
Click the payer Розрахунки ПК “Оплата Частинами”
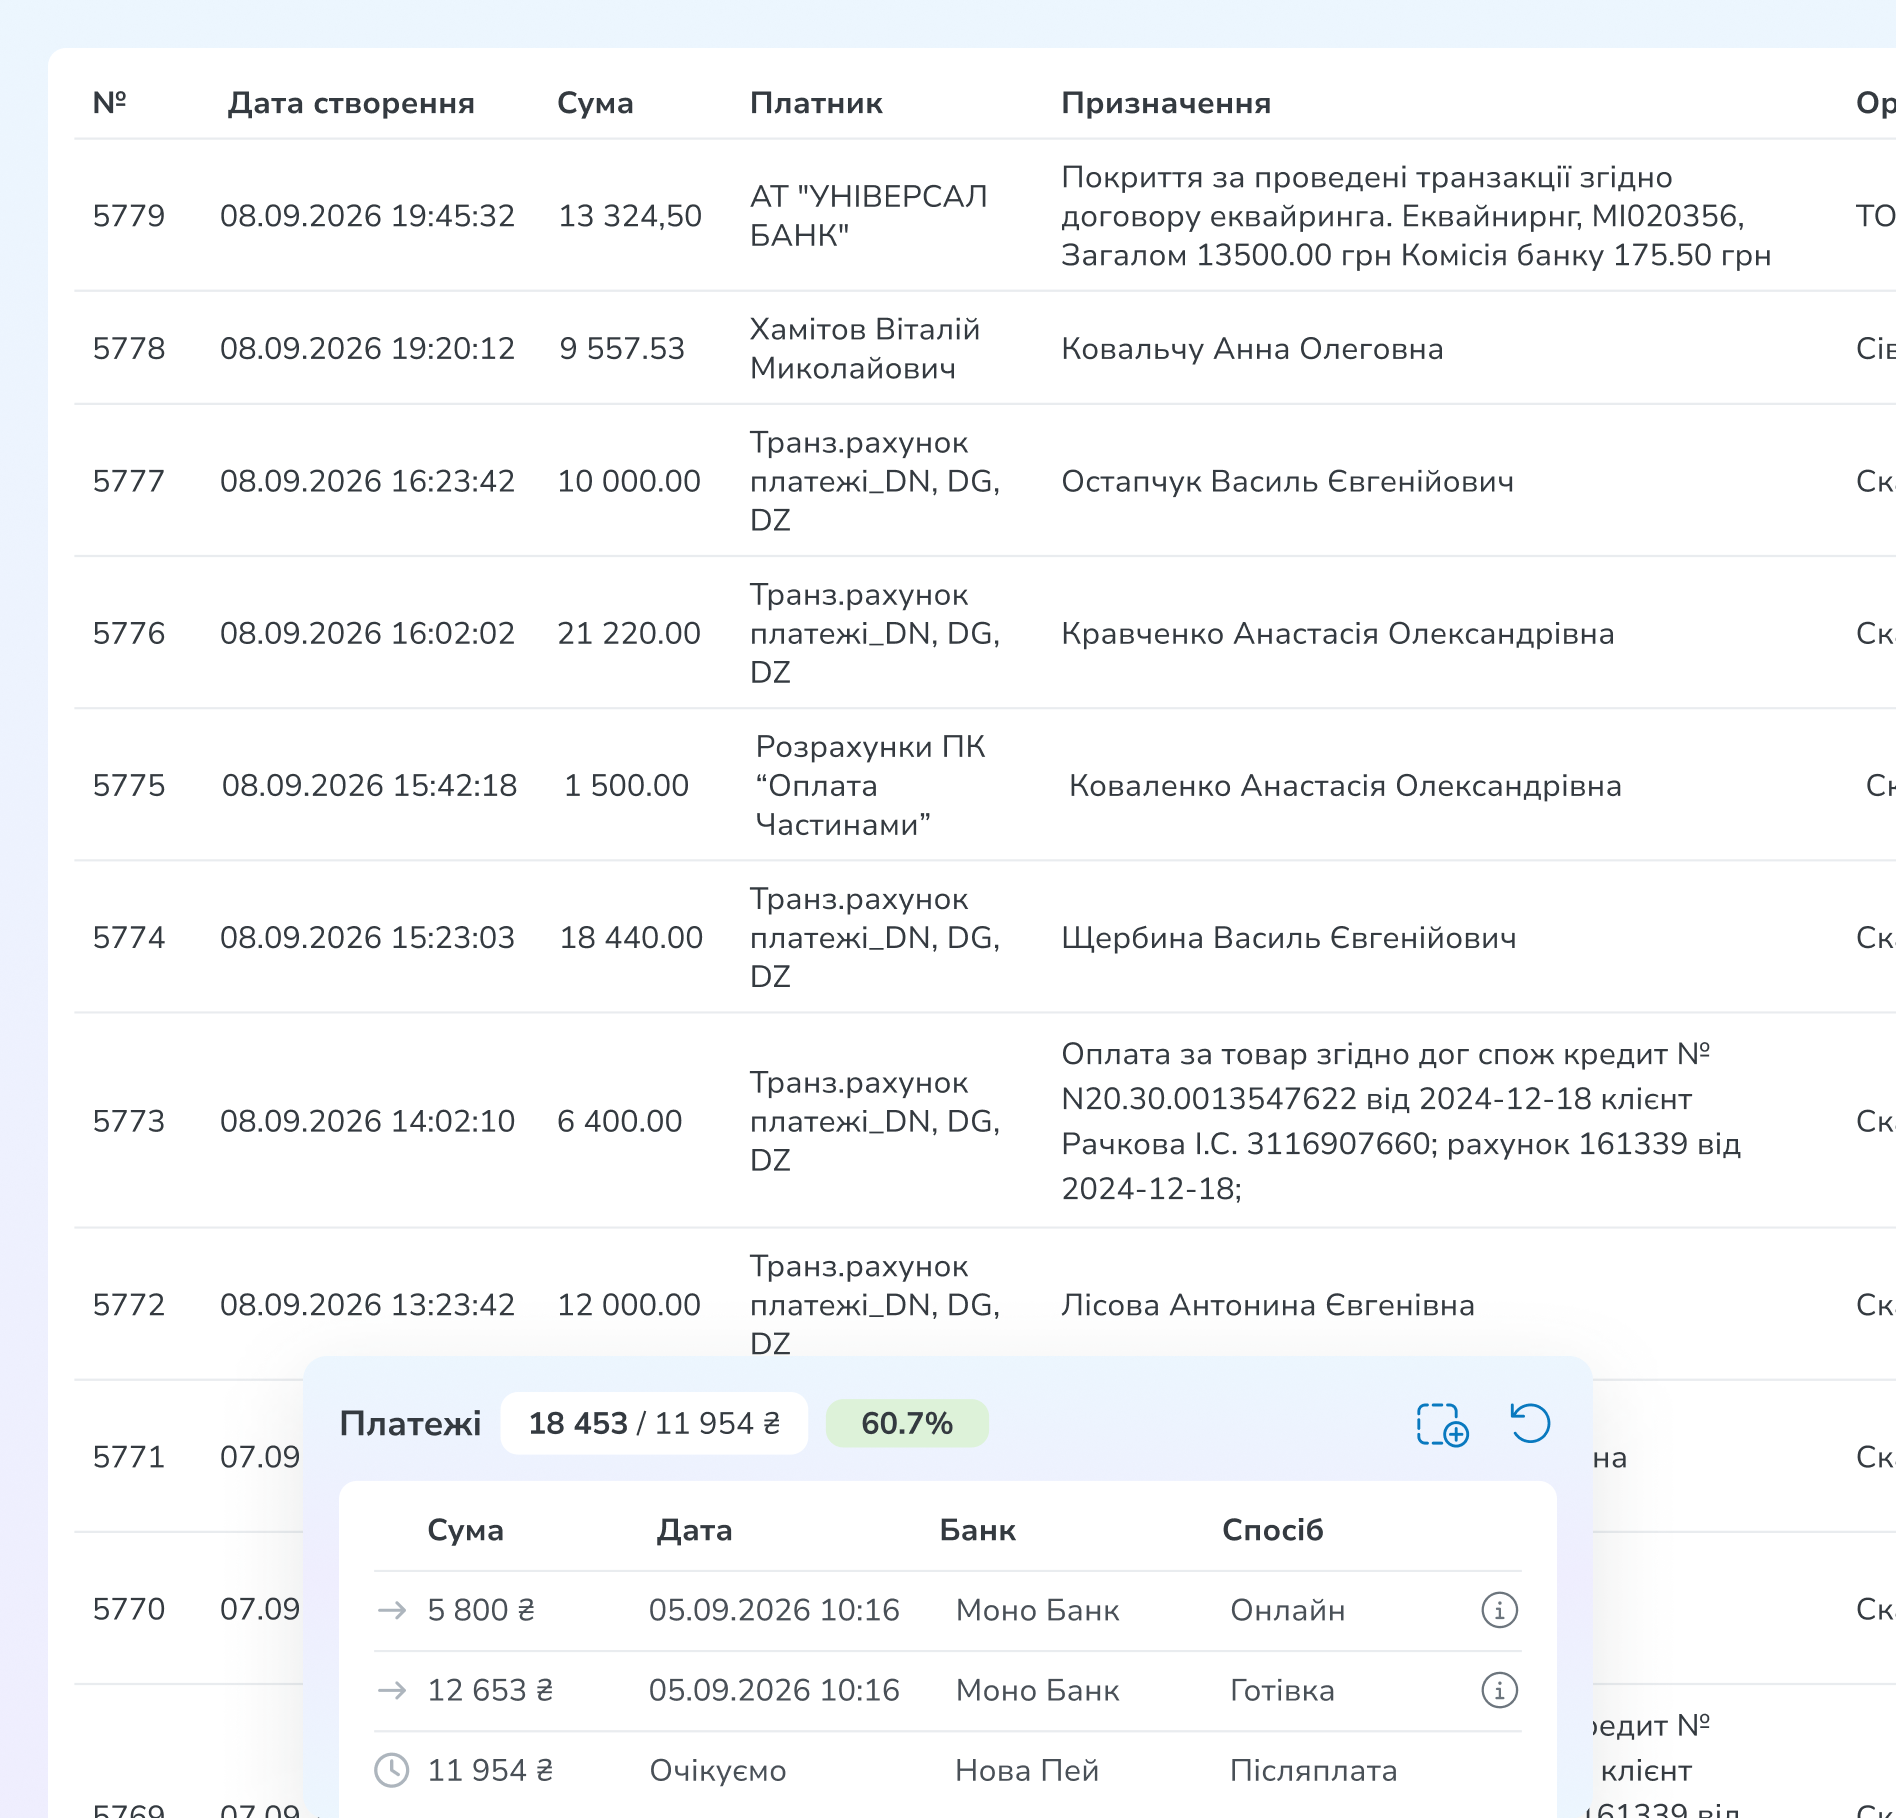click(871, 785)
